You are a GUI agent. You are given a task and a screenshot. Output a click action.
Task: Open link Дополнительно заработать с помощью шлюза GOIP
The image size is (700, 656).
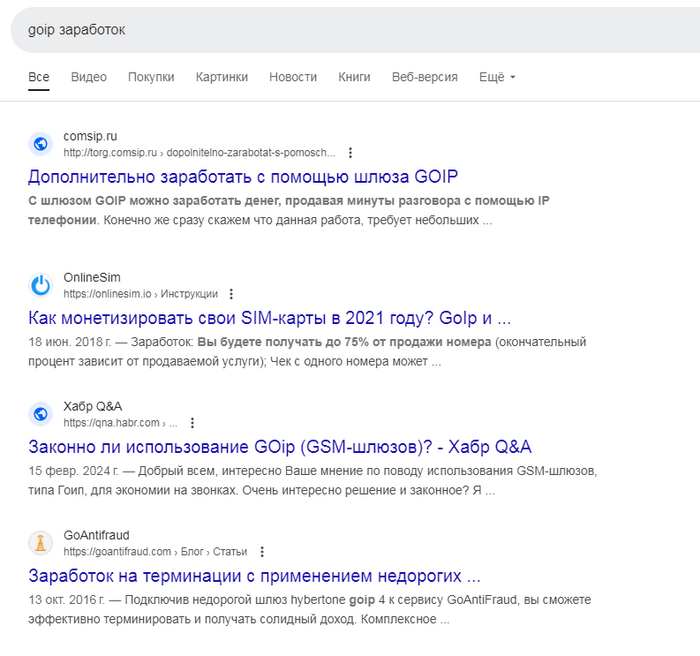pyautogui.click(x=243, y=177)
